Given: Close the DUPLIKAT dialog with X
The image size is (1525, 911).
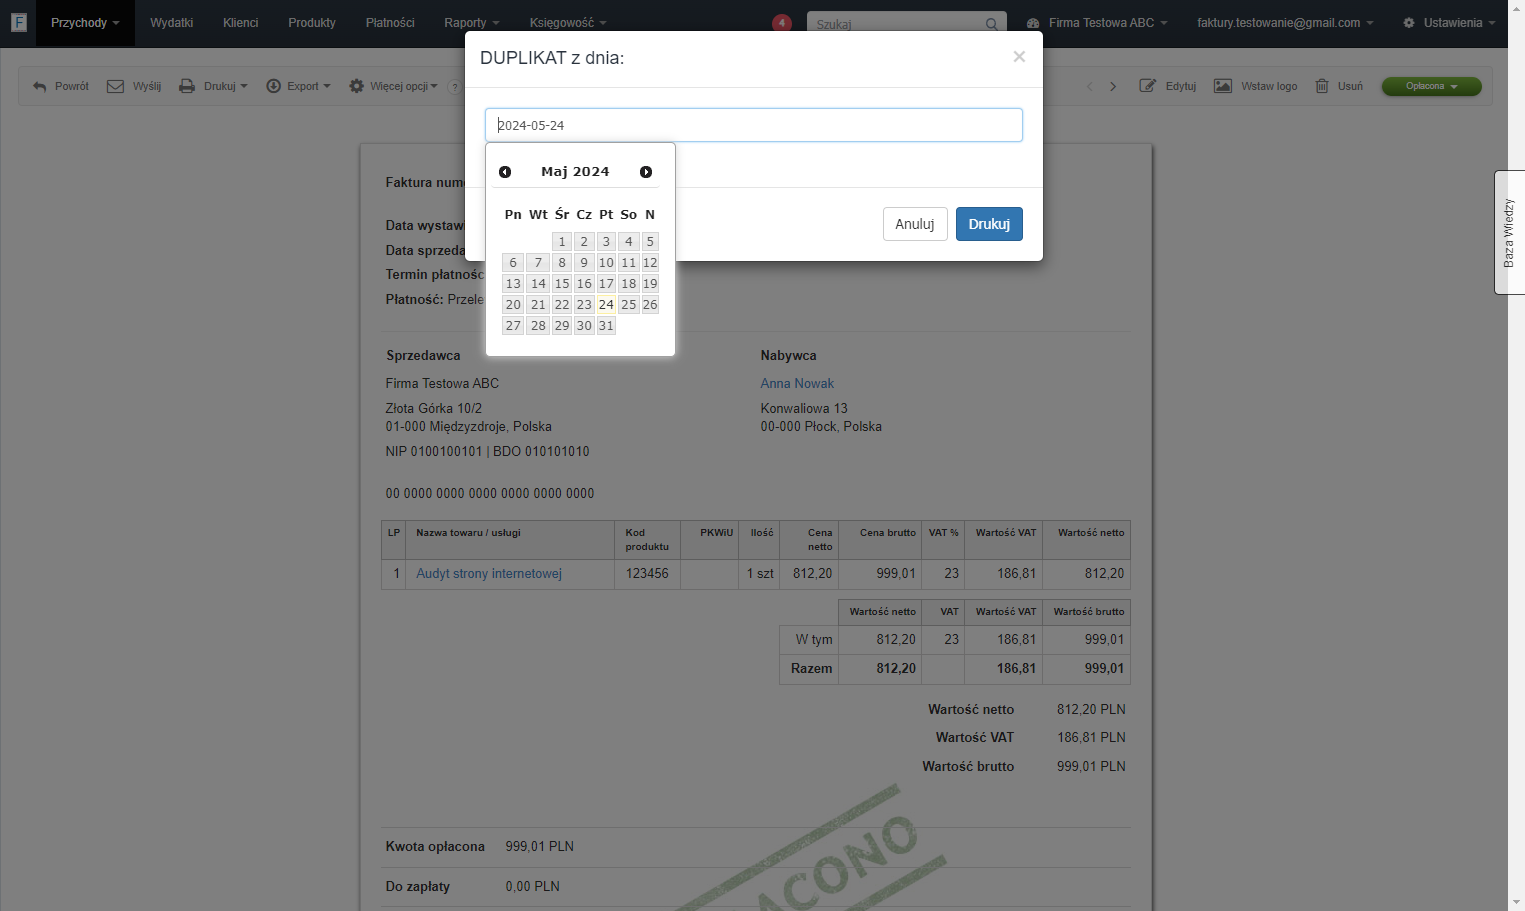Looking at the screenshot, I should pos(1019,57).
